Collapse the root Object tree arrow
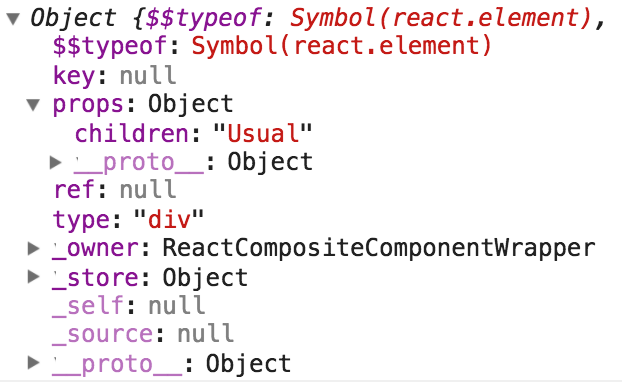Image resolution: width=622 pixels, height=386 pixels. pyautogui.click(x=13, y=19)
